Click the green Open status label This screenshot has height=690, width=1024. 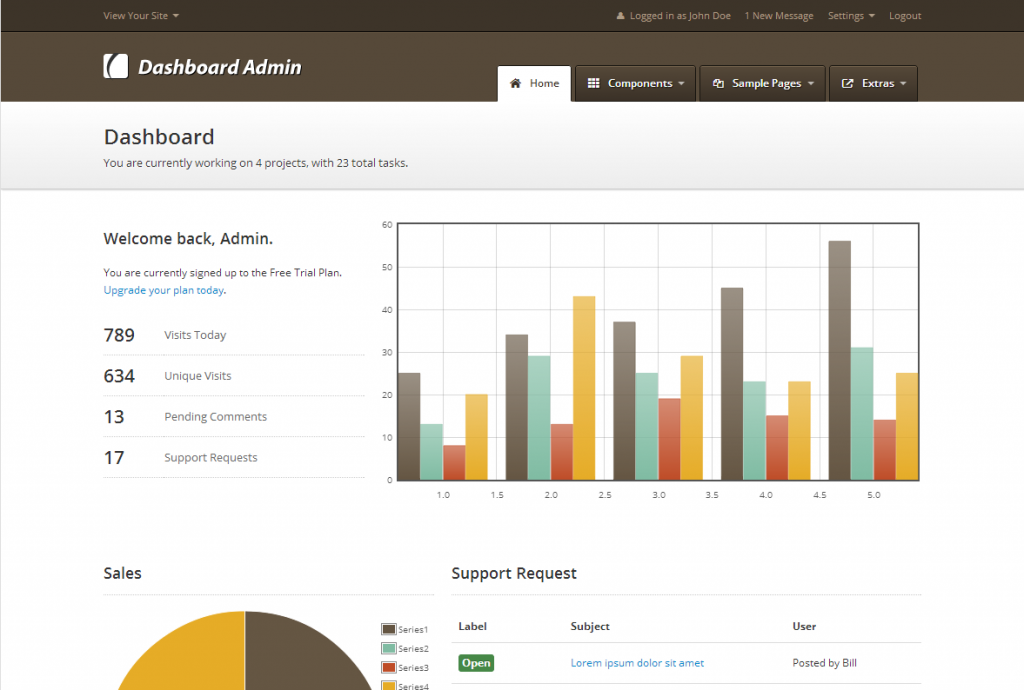click(x=476, y=663)
